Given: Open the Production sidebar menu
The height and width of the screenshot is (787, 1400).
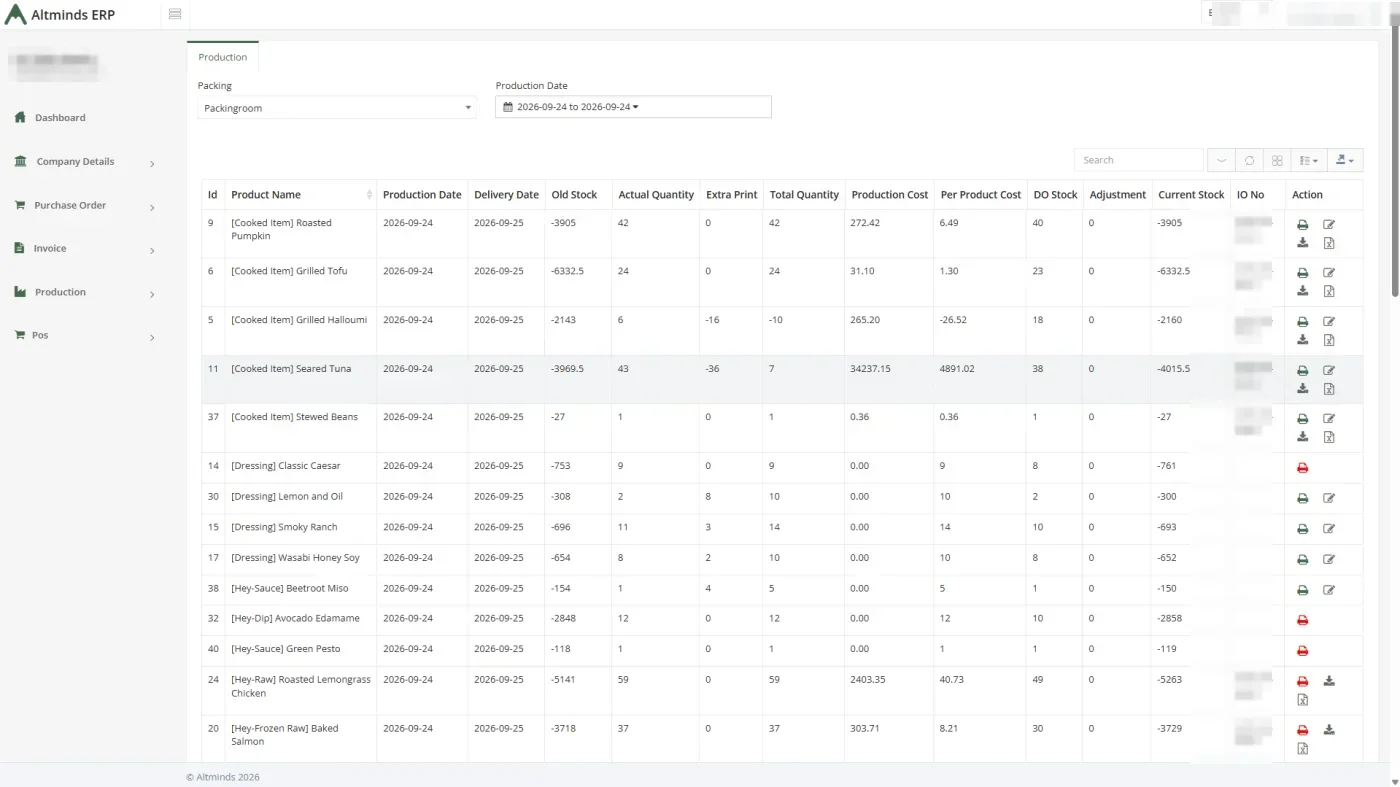Looking at the screenshot, I should (85, 293).
